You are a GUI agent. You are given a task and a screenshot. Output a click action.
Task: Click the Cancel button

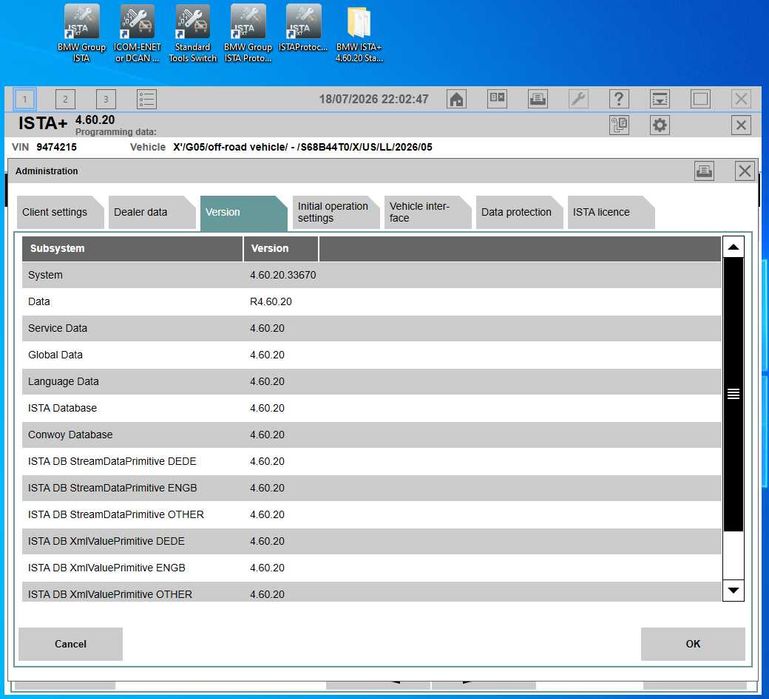(71, 644)
